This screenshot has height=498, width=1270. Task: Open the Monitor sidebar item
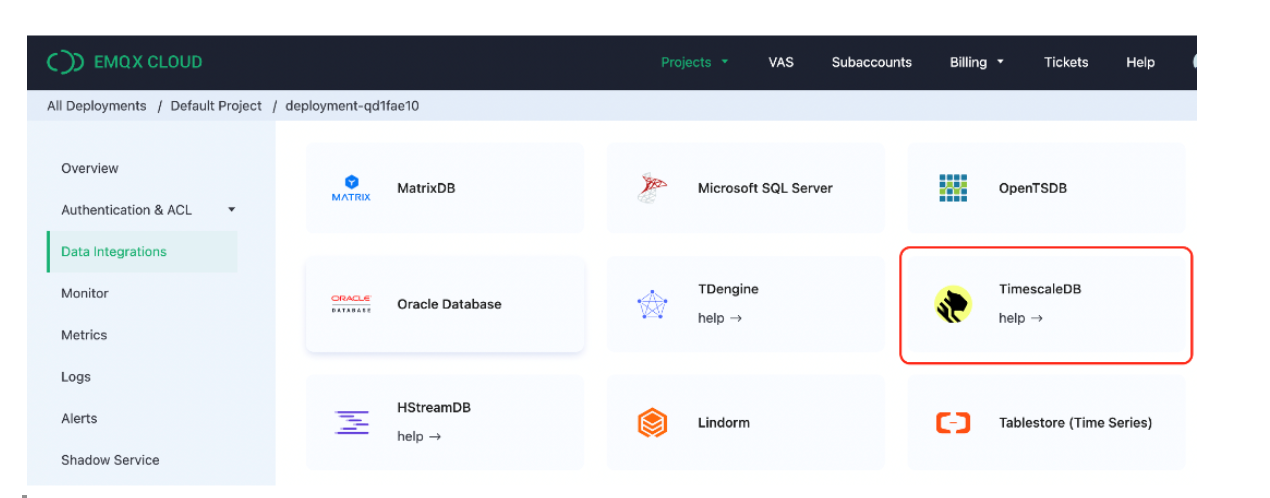pos(85,293)
